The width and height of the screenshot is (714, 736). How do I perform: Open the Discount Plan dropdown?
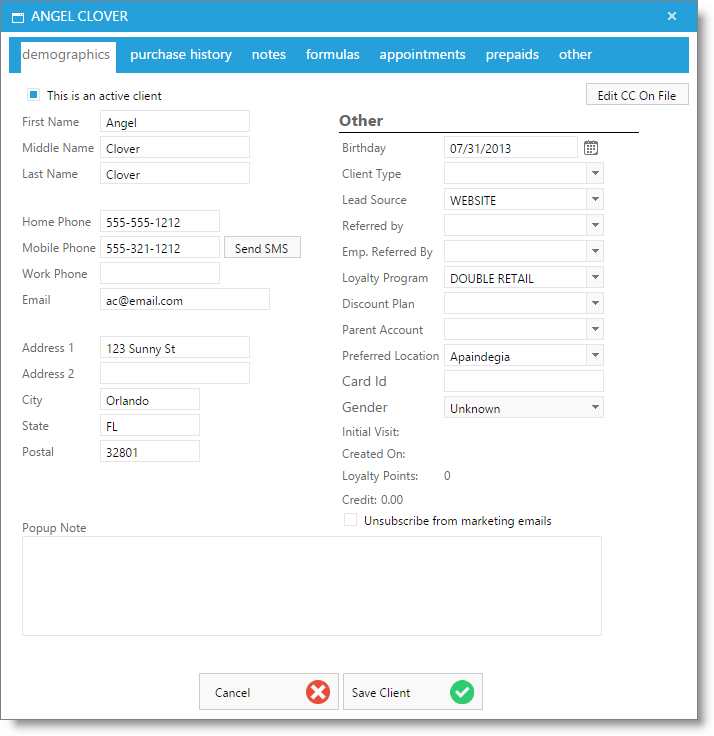click(595, 304)
